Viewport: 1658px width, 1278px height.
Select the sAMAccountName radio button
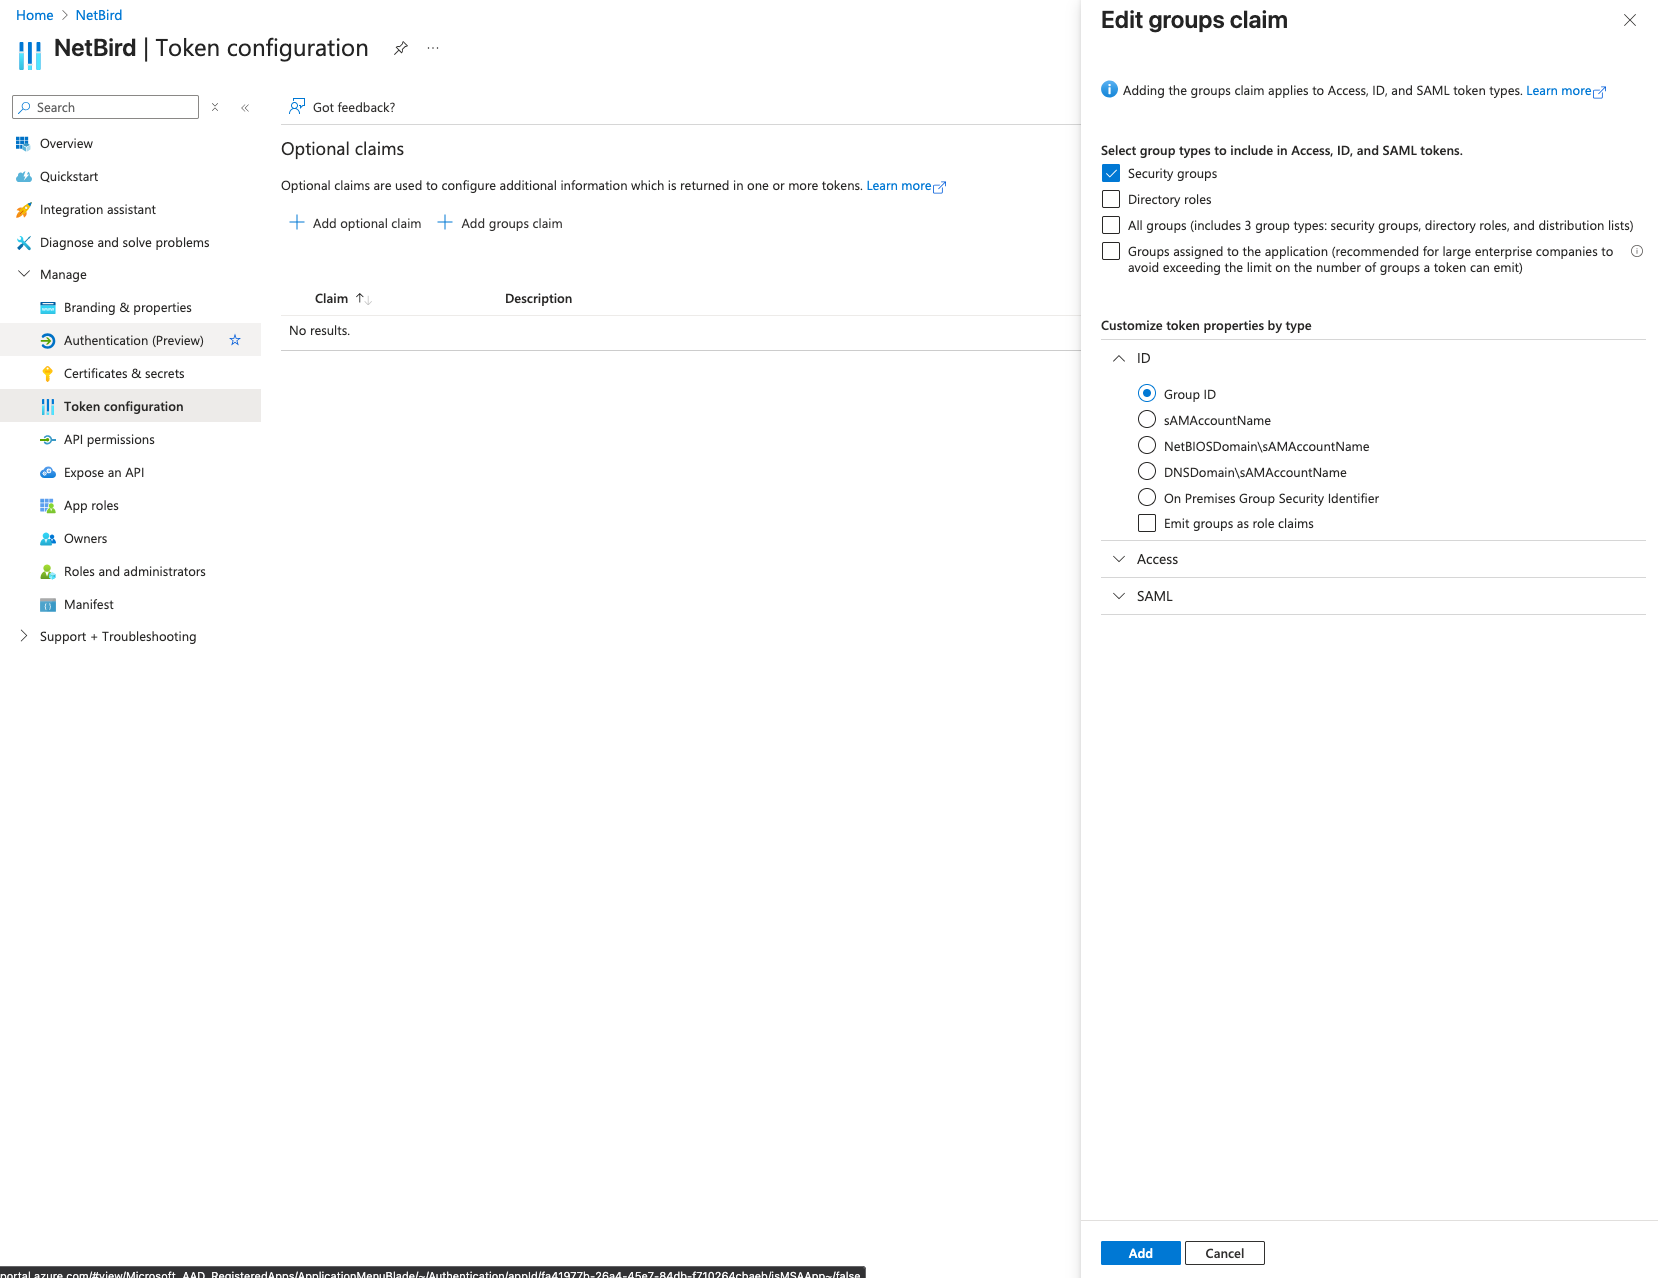pyautogui.click(x=1146, y=419)
